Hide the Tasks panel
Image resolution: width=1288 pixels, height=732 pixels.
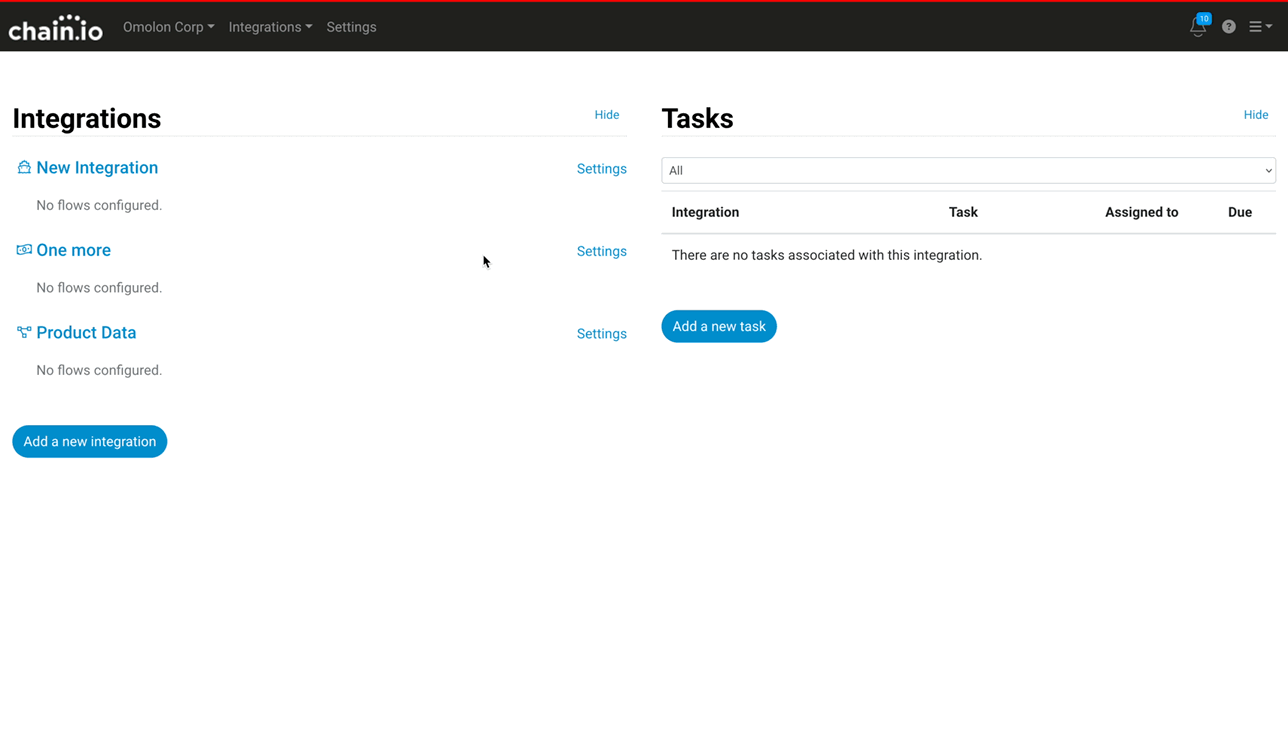(x=1255, y=115)
